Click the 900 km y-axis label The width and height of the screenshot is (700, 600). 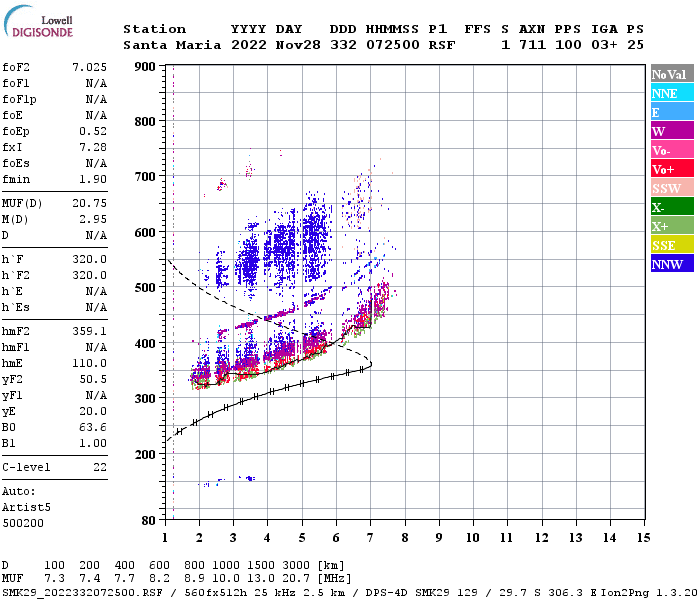(145, 67)
